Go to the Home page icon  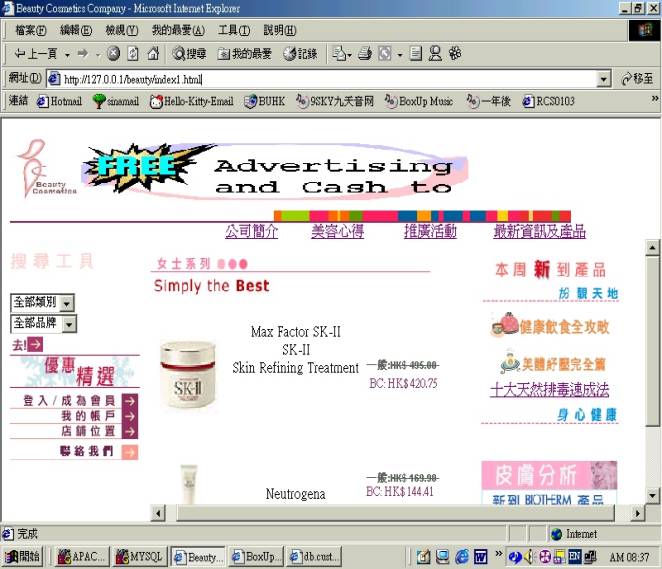point(153,54)
